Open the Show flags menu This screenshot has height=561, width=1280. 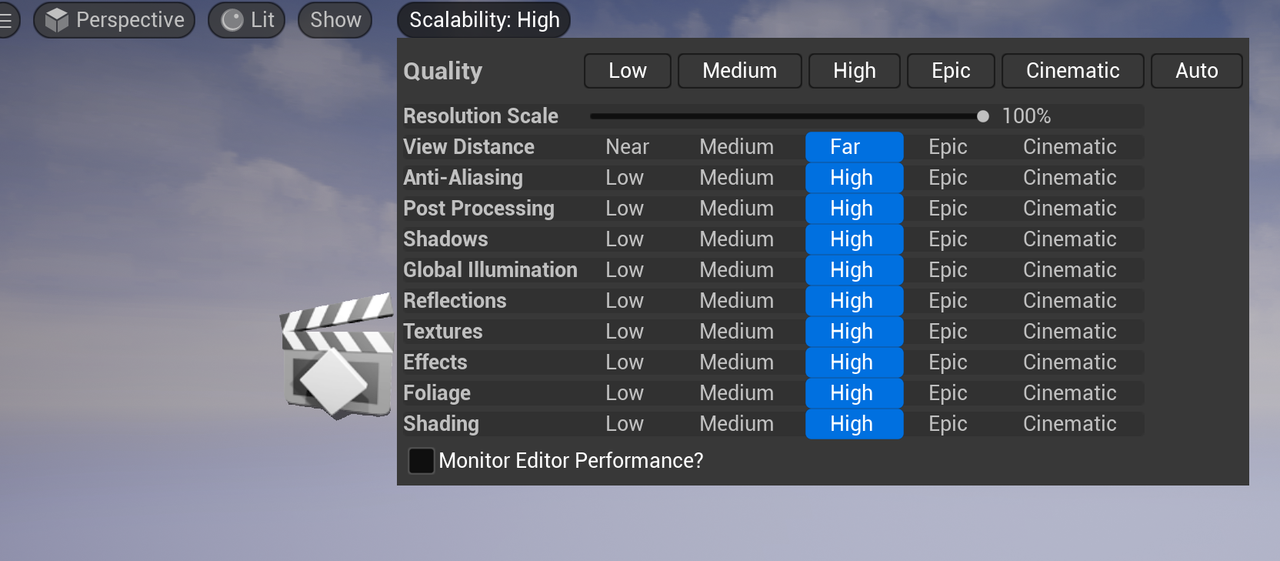click(335, 20)
